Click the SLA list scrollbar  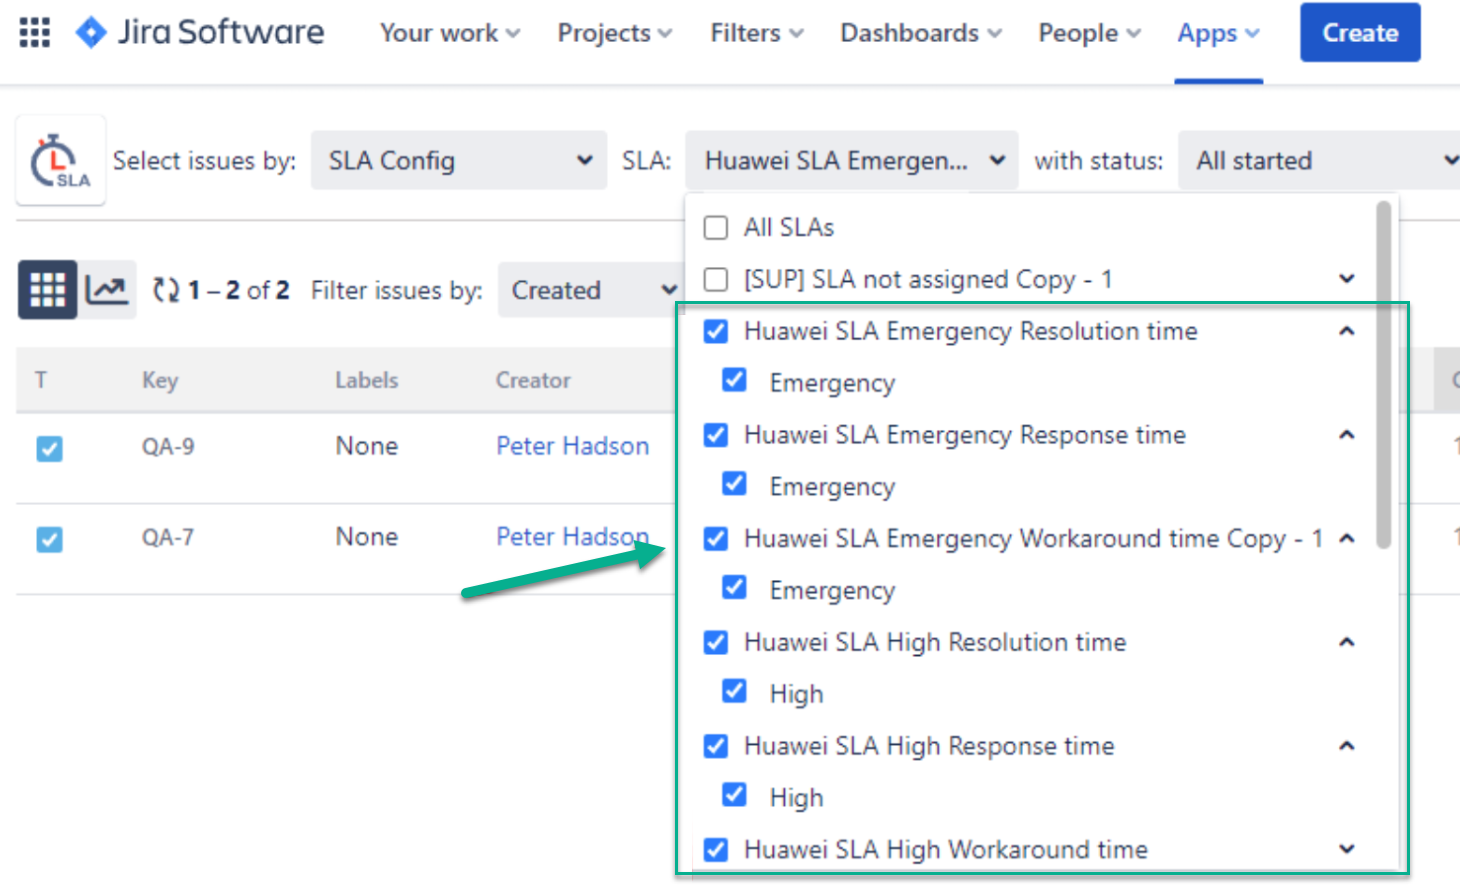(x=1384, y=375)
